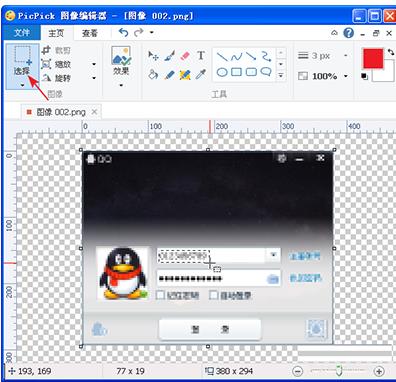396x382 pixels.
Task: Open the 文件 file menu
Action: pyautogui.click(x=22, y=33)
